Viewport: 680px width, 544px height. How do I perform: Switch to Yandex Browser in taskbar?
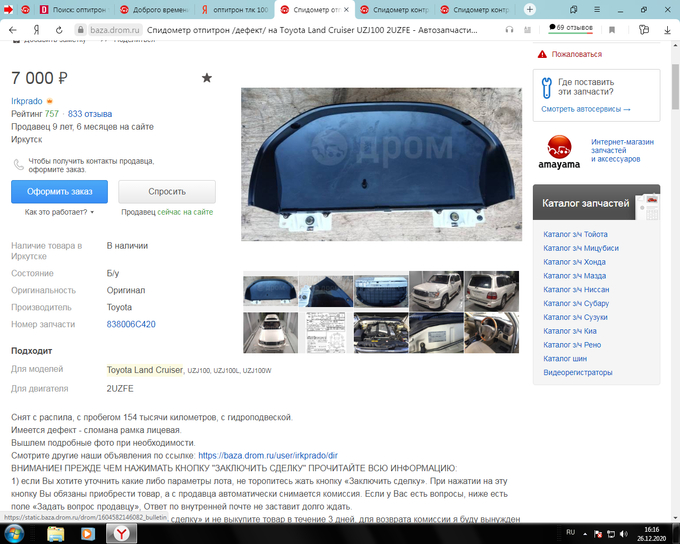click(x=121, y=534)
